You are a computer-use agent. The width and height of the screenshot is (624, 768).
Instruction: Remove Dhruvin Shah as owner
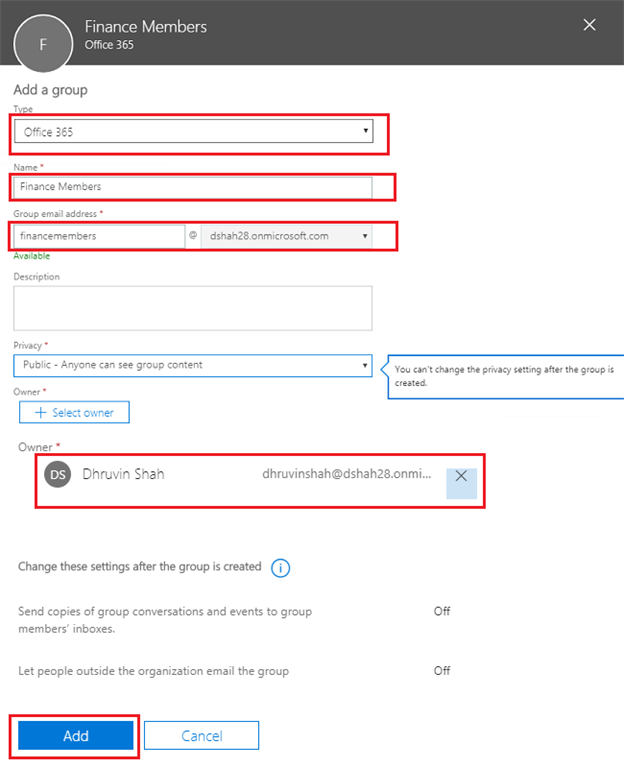pyautogui.click(x=461, y=476)
